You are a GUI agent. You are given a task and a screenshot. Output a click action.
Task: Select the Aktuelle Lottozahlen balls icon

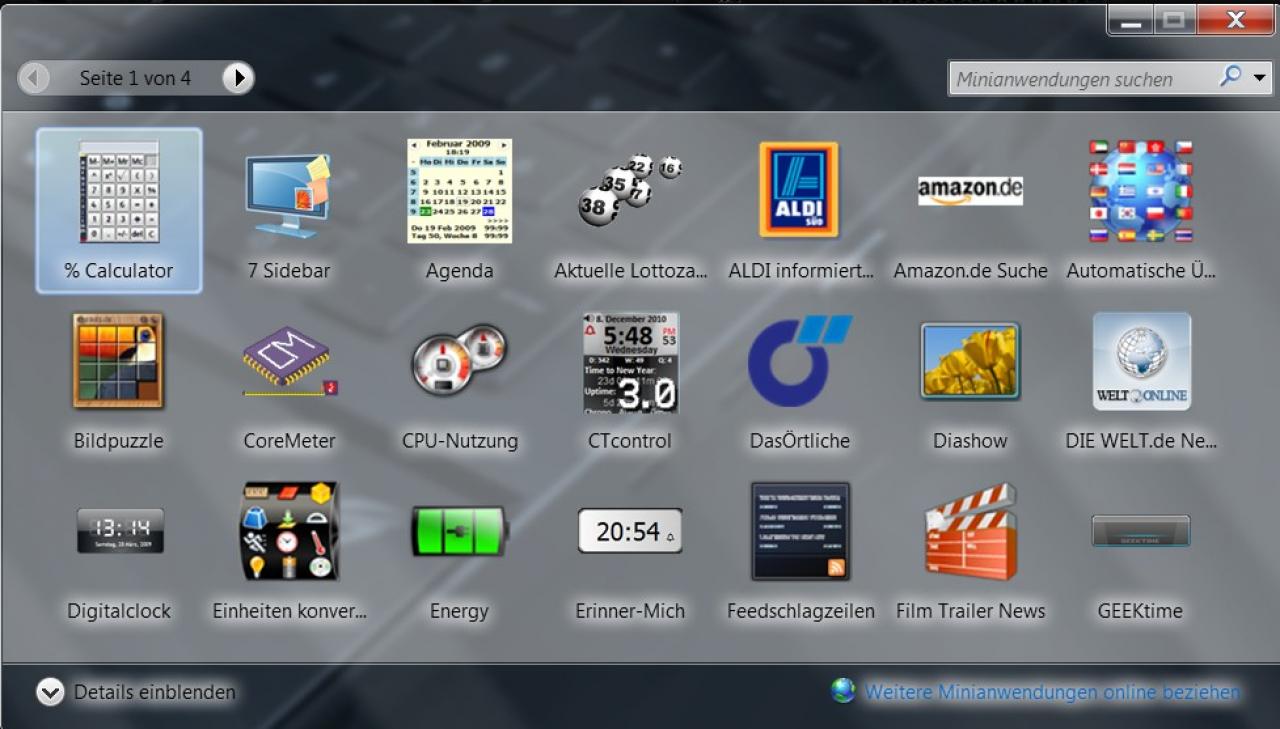pos(630,188)
